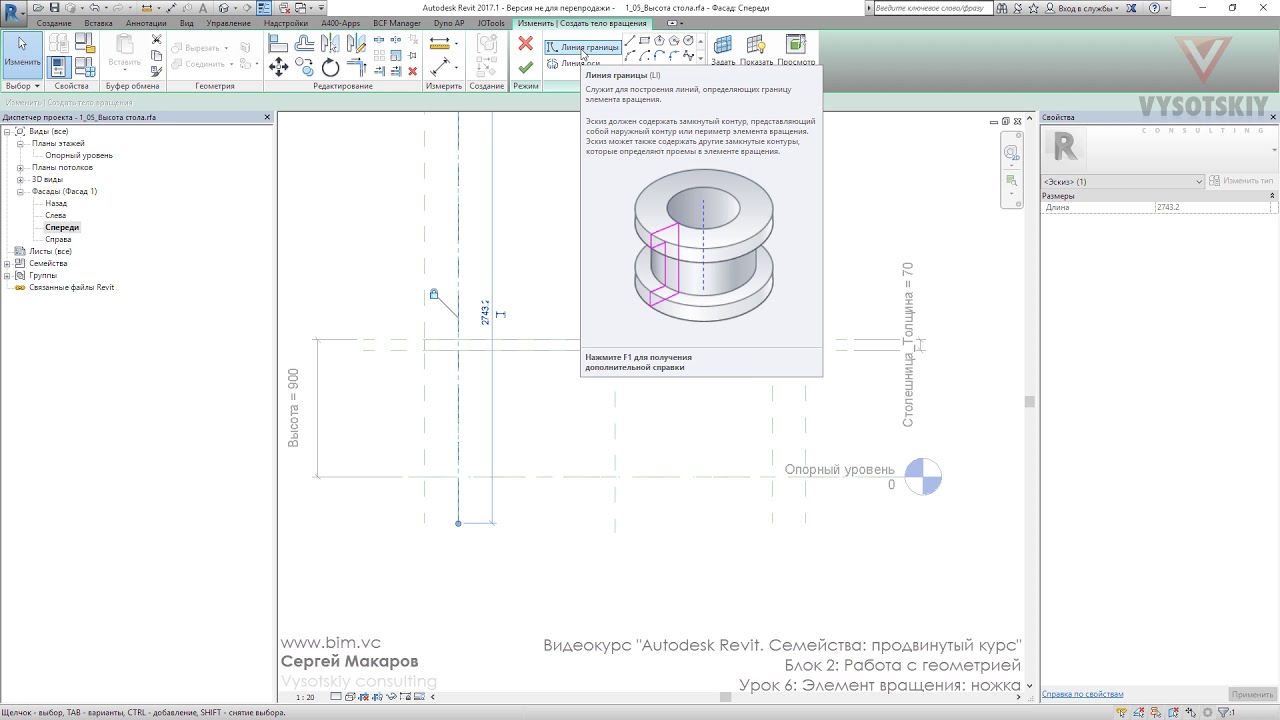Screen dimensions: 1280x720
Task: Click the Показать work plane icon
Action: click(756, 49)
